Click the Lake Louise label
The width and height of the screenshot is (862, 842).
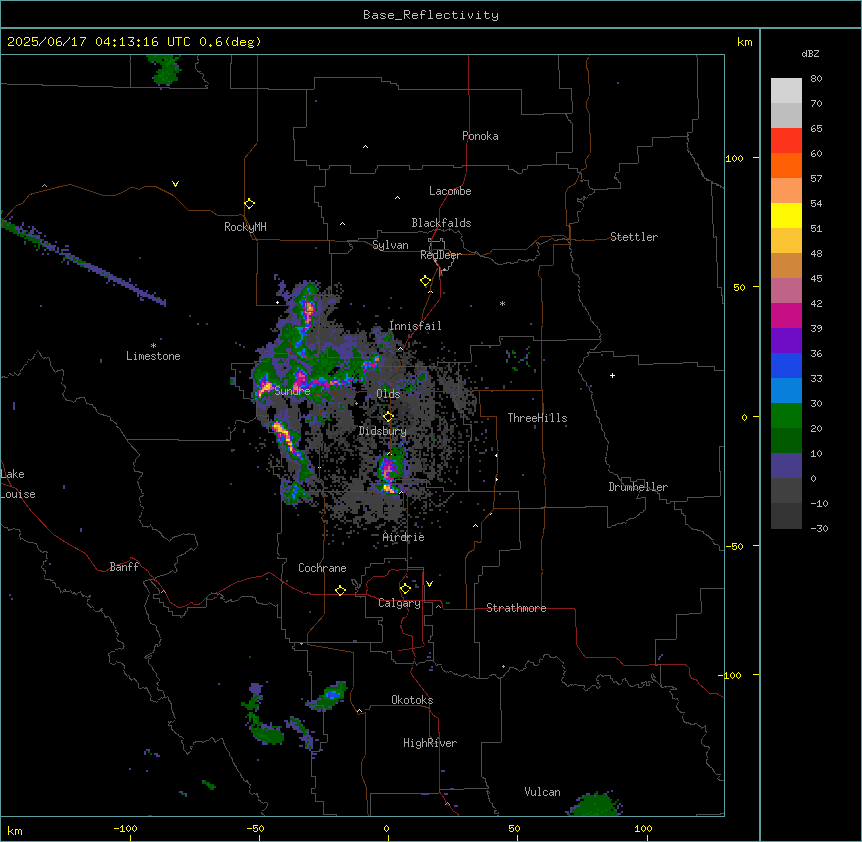point(18,484)
